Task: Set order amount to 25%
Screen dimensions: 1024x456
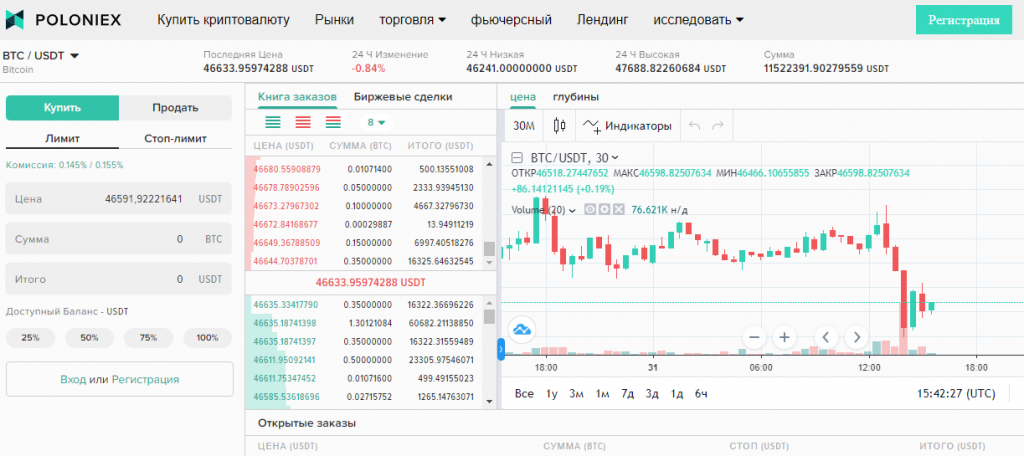Action: pyautogui.click(x=30, y=338)
